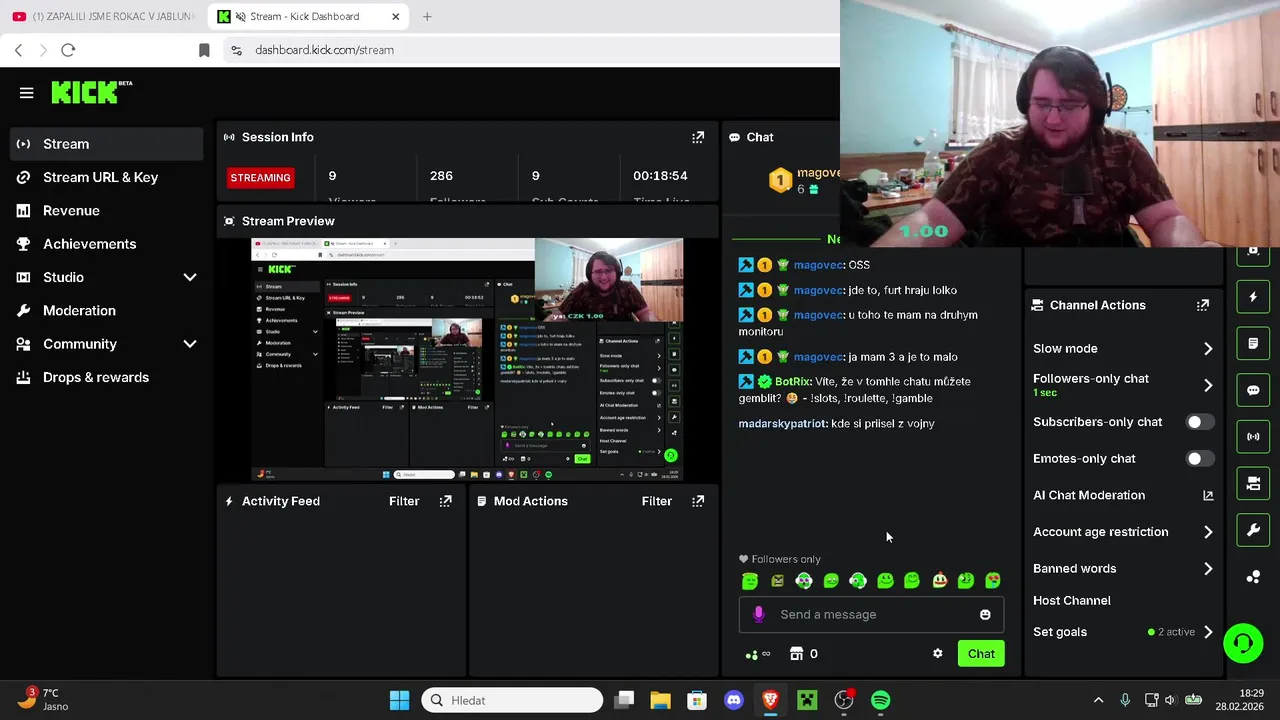Insert the Santa-hat emote
This screenshot has width=1280, height=720.
939,580
